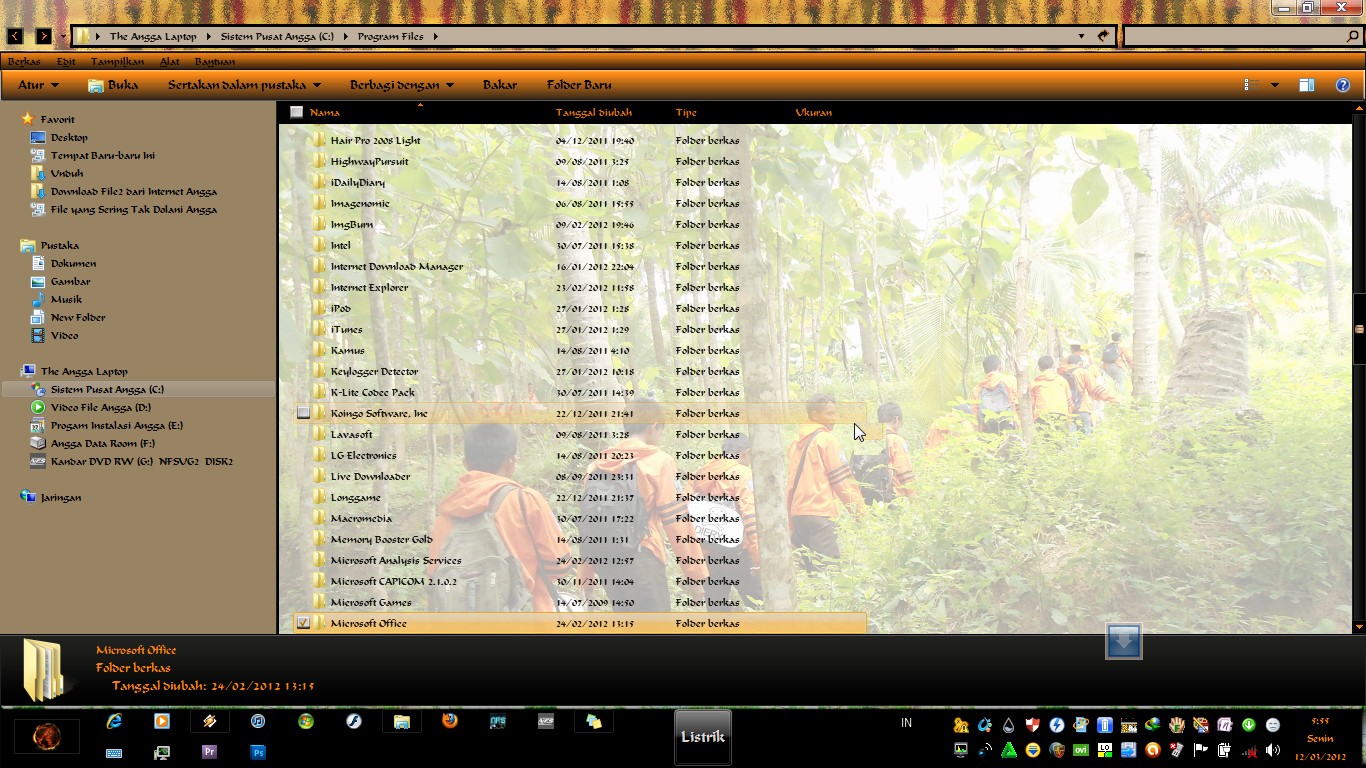Toggle the preview pane icon
The image size is (1366, 768).
(x=1306, y=85)
